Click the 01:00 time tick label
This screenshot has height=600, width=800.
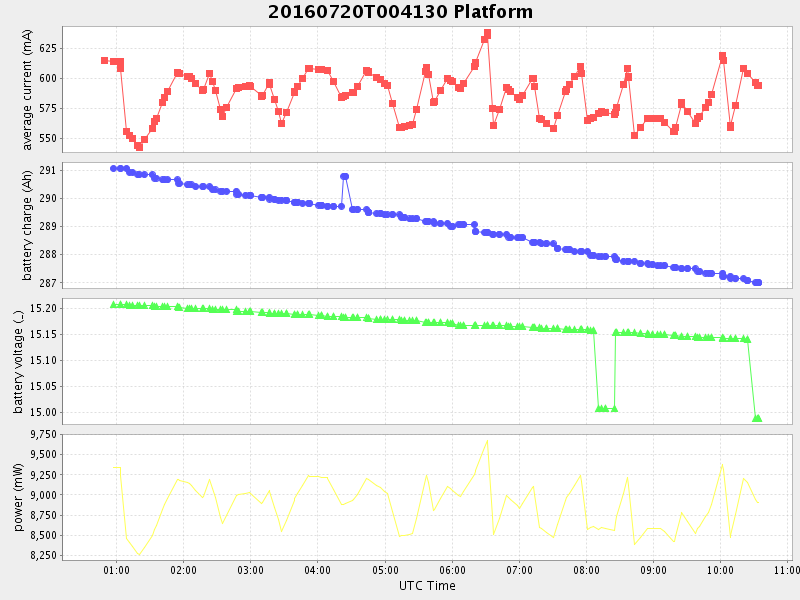(116, 570)
